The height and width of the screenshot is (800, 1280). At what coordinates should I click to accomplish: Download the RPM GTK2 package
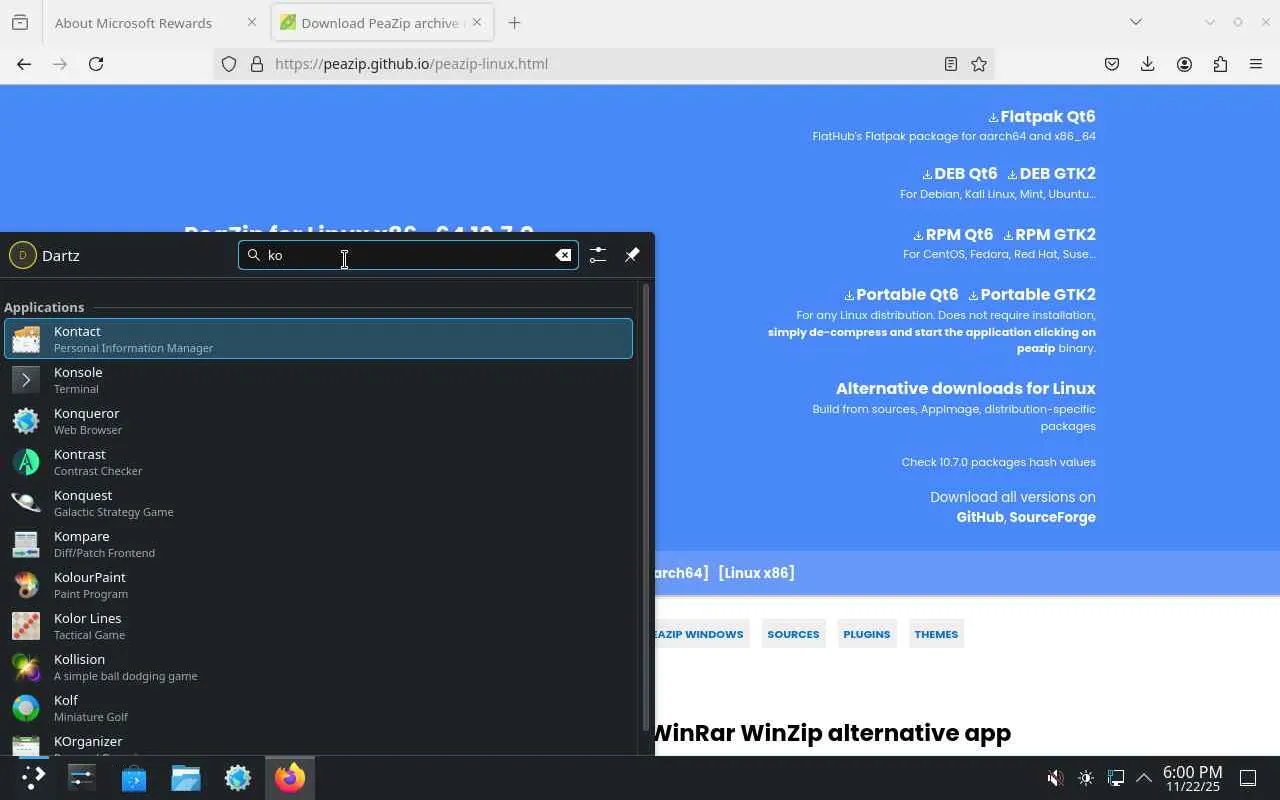tap(1050, 235)
